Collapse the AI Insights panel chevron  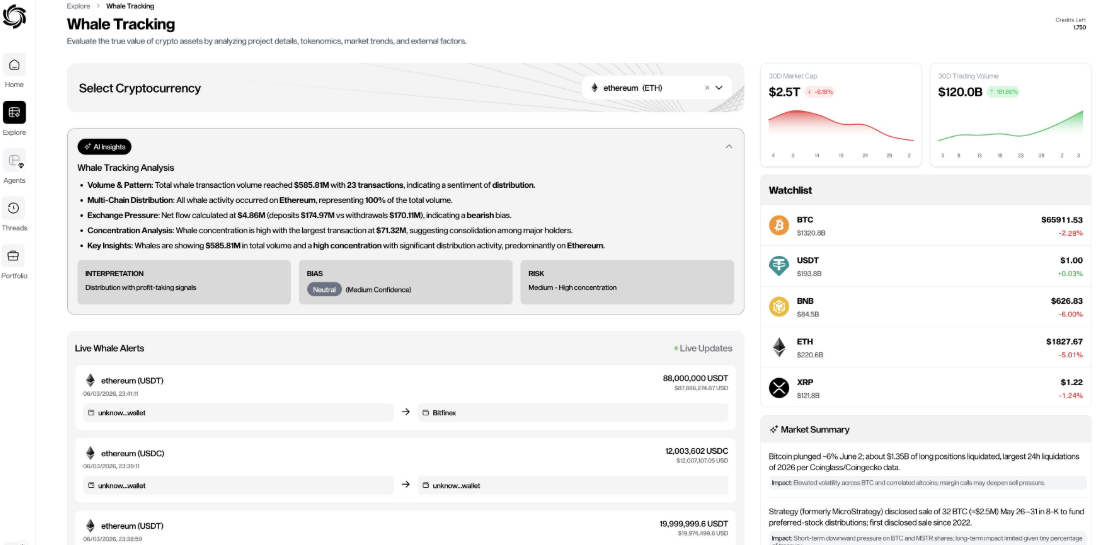click(729, 147)
